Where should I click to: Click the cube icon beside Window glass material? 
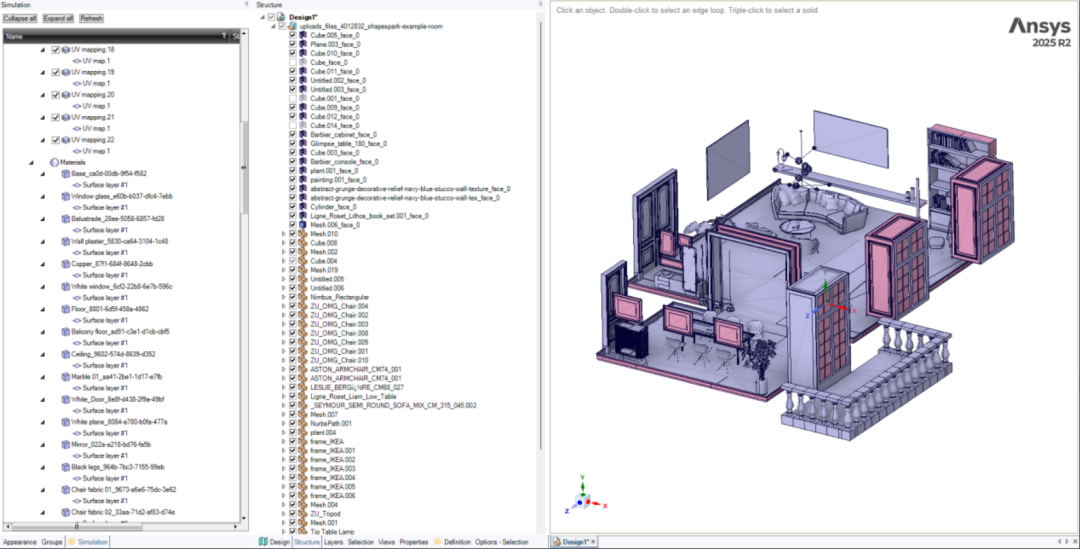pos(66,196)
